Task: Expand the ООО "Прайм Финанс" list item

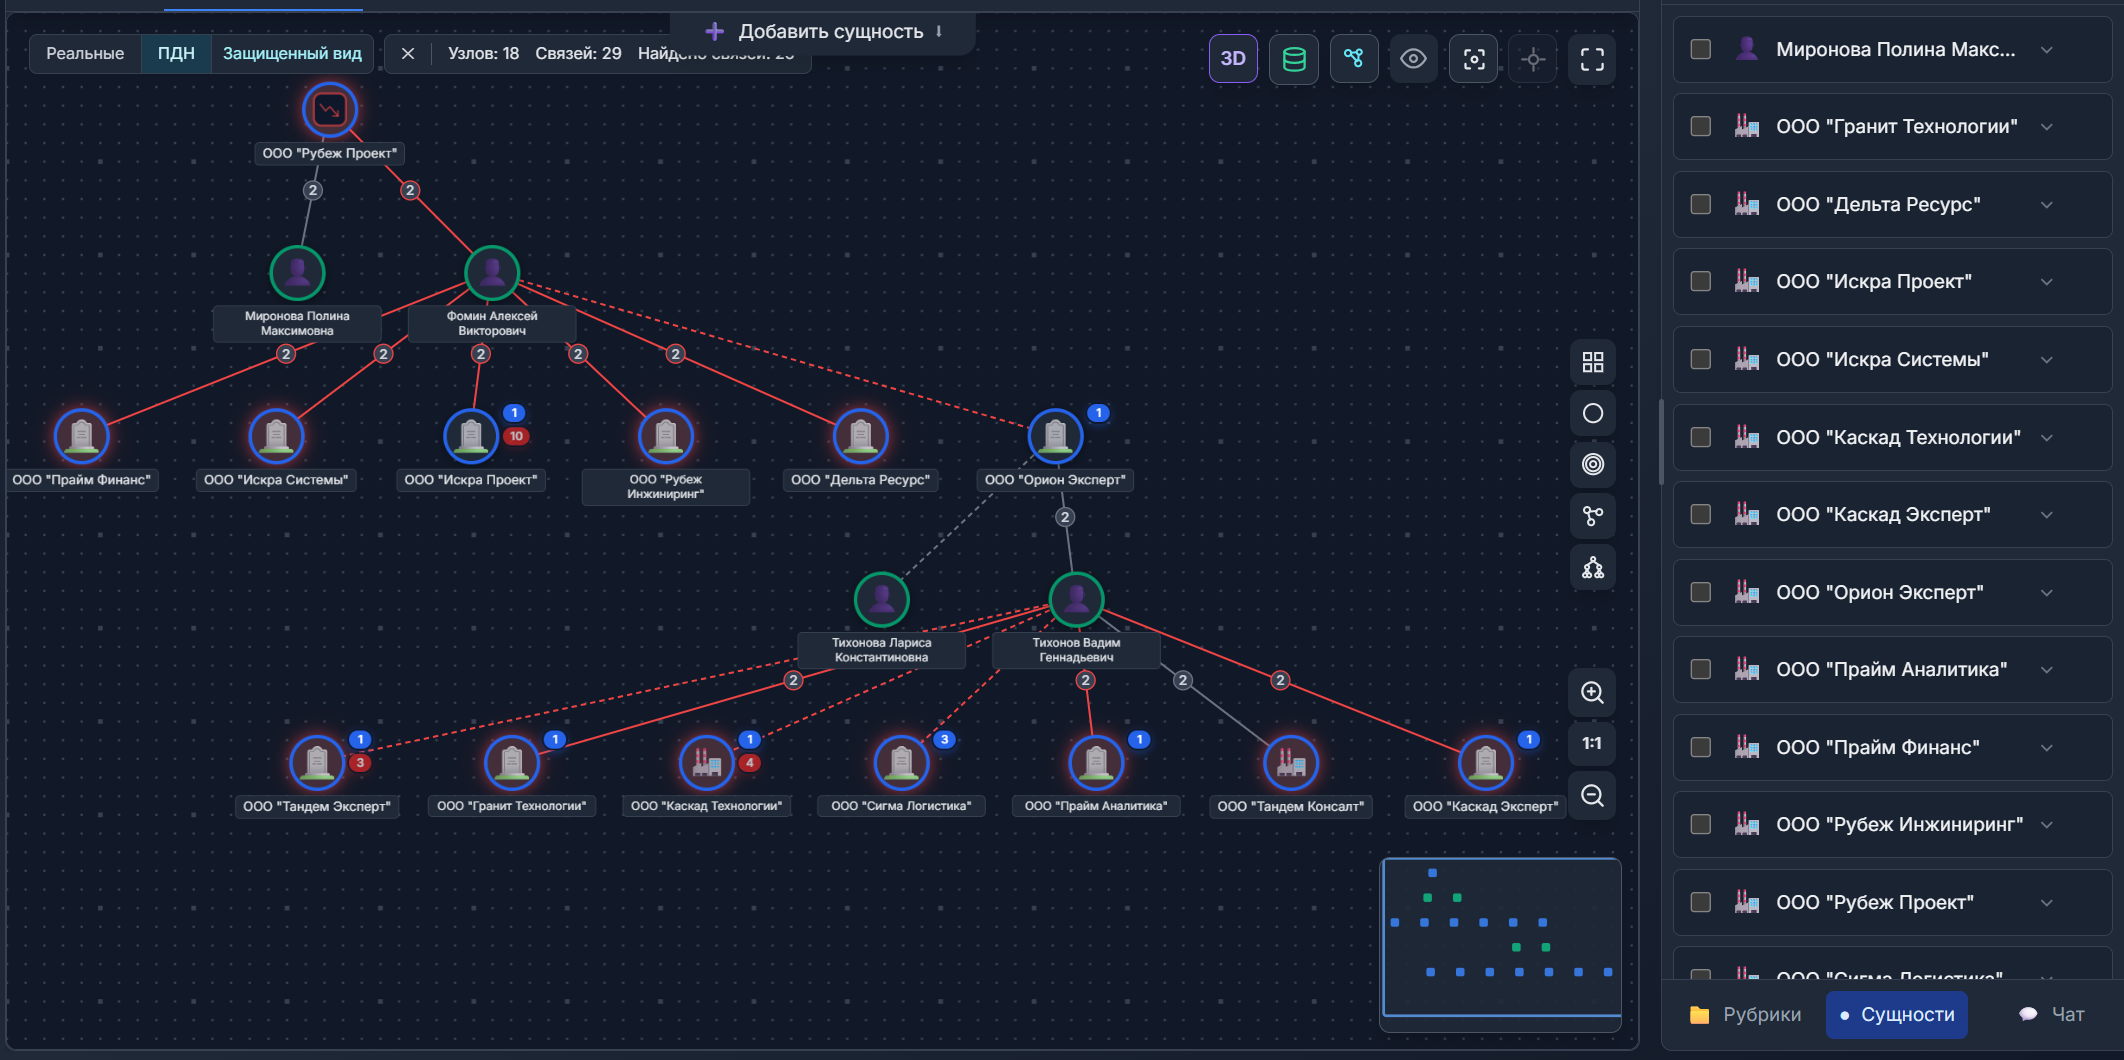Action: (x=2047, y=747)
